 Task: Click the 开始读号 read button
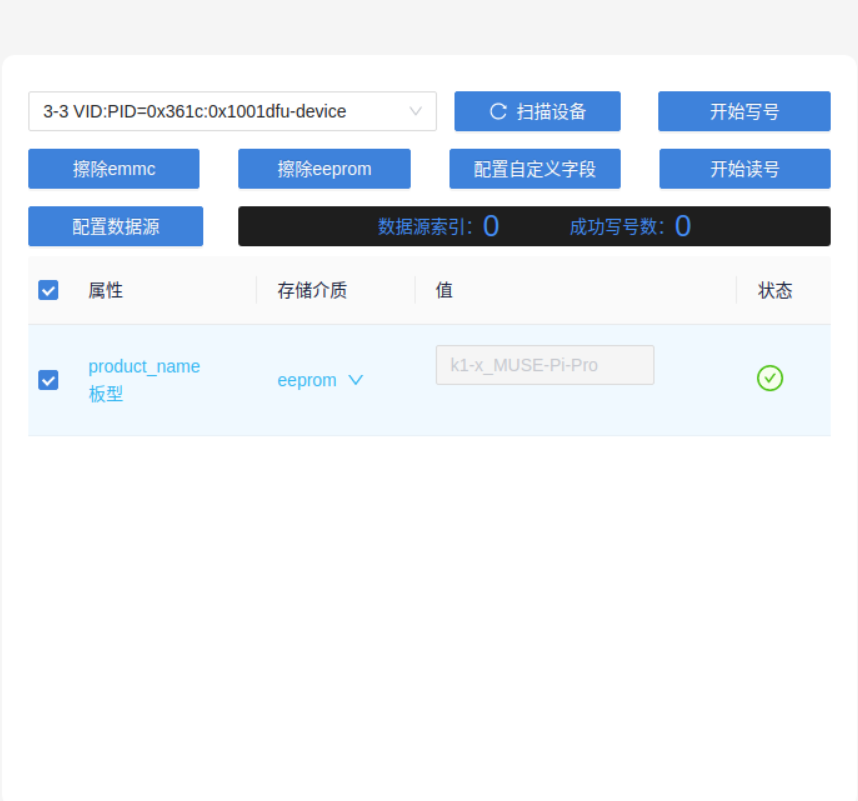745,169
